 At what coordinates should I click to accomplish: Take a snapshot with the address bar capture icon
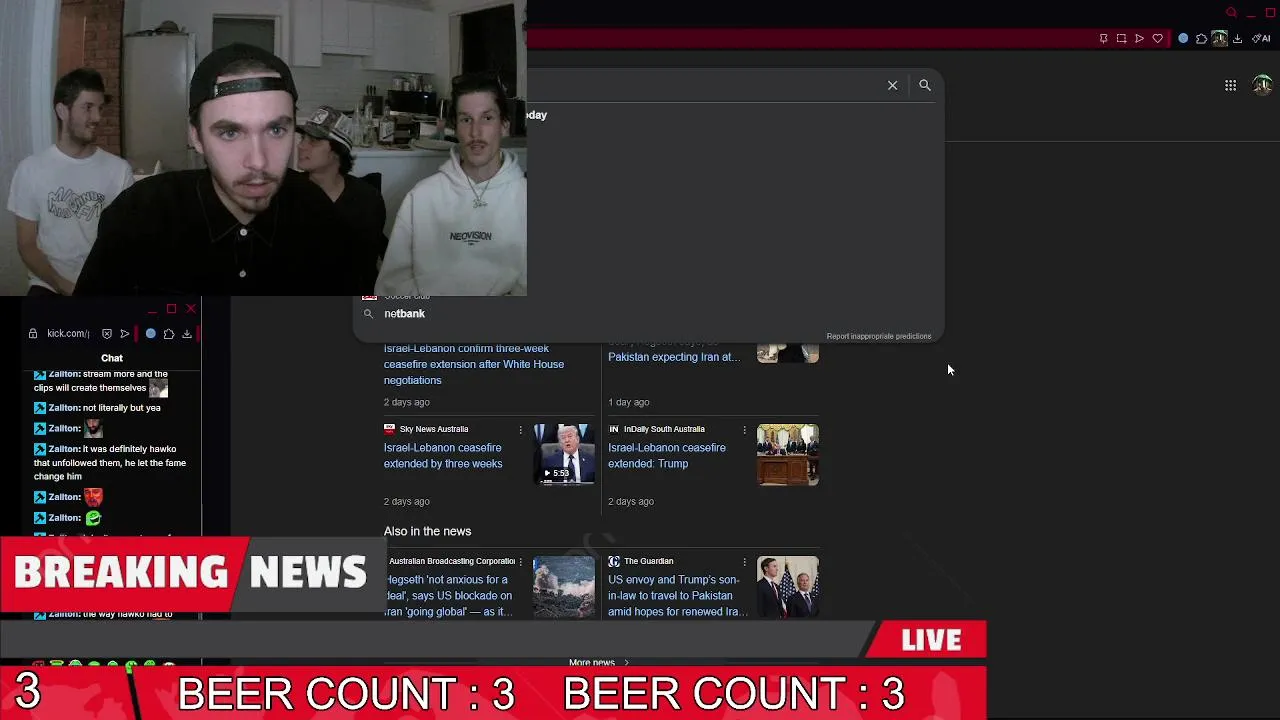coord(1121,39)
